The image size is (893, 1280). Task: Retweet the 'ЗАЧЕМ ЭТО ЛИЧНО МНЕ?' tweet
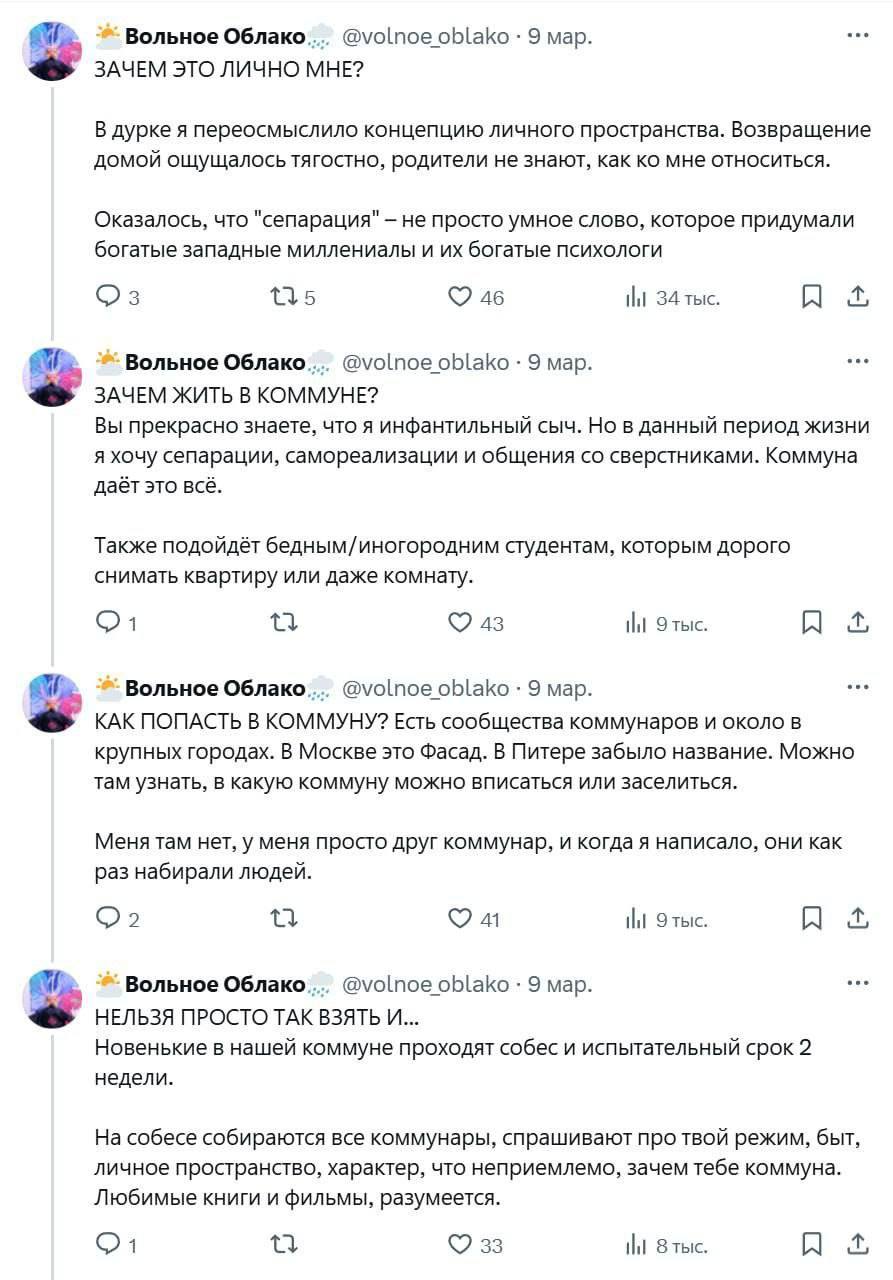coord(284,296)
